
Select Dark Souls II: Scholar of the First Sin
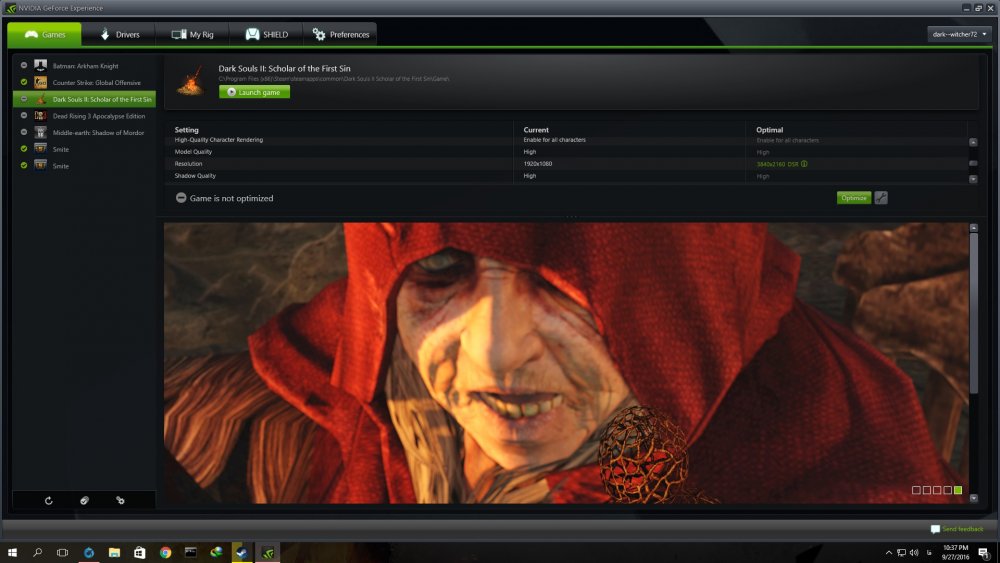coord(84,99)
